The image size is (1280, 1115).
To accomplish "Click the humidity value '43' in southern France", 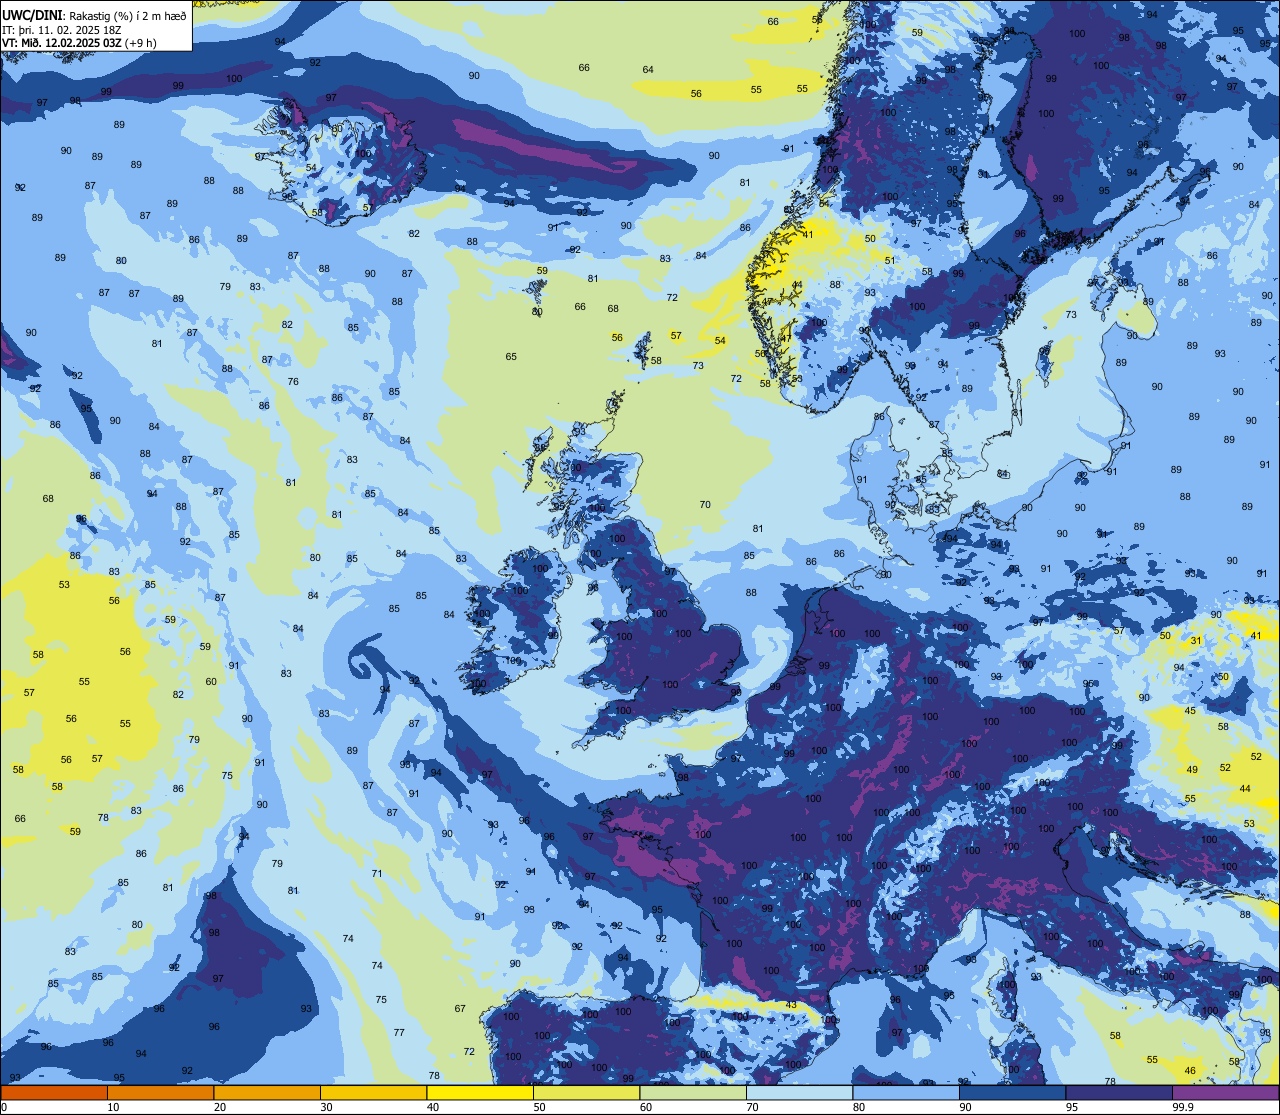I will pos(791,1005).
